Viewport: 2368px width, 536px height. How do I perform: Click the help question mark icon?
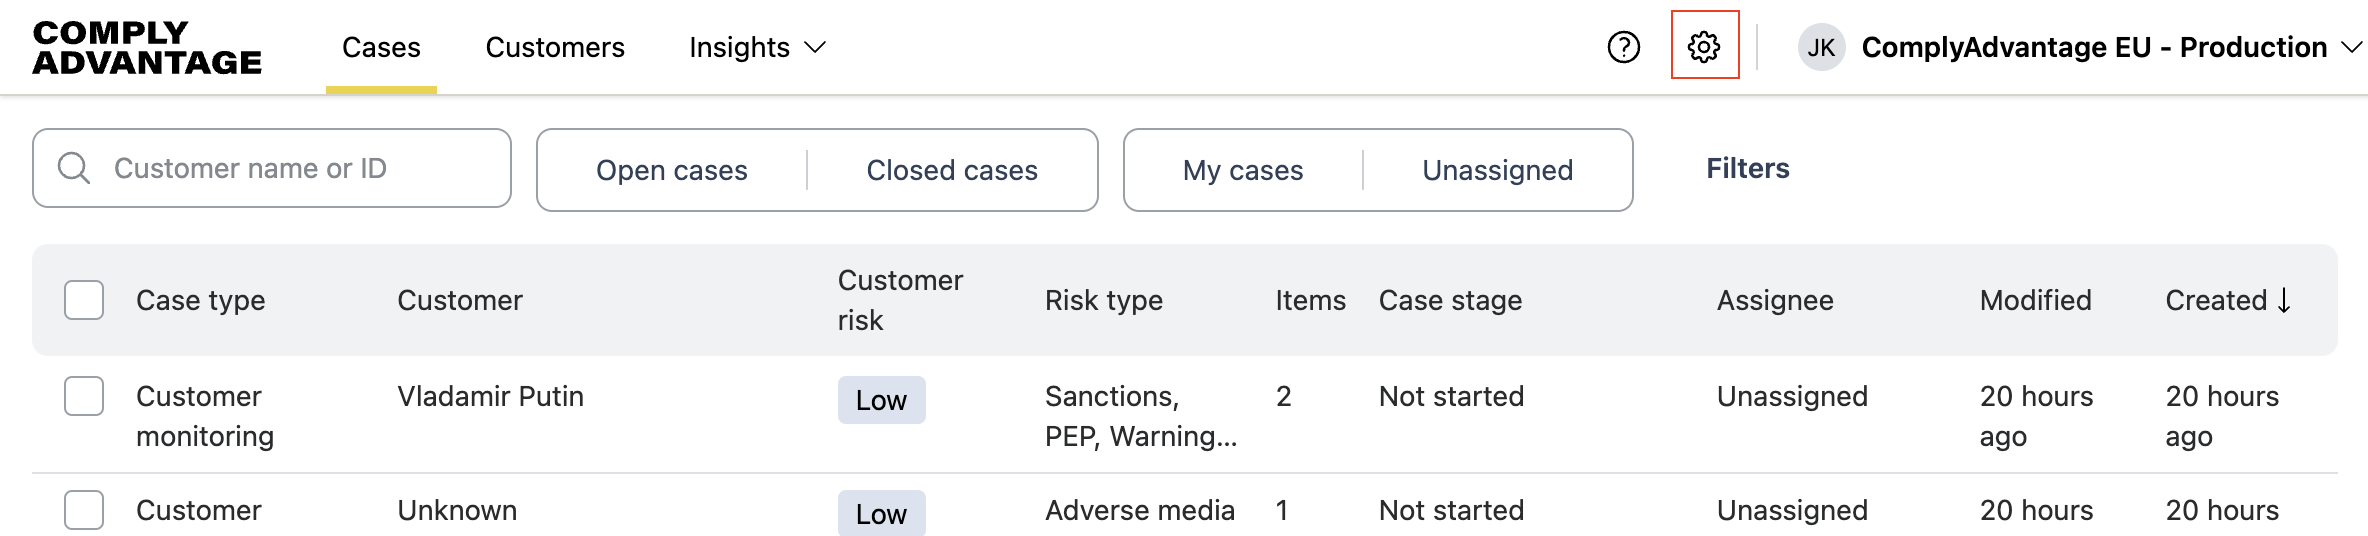pos(1623,47)
